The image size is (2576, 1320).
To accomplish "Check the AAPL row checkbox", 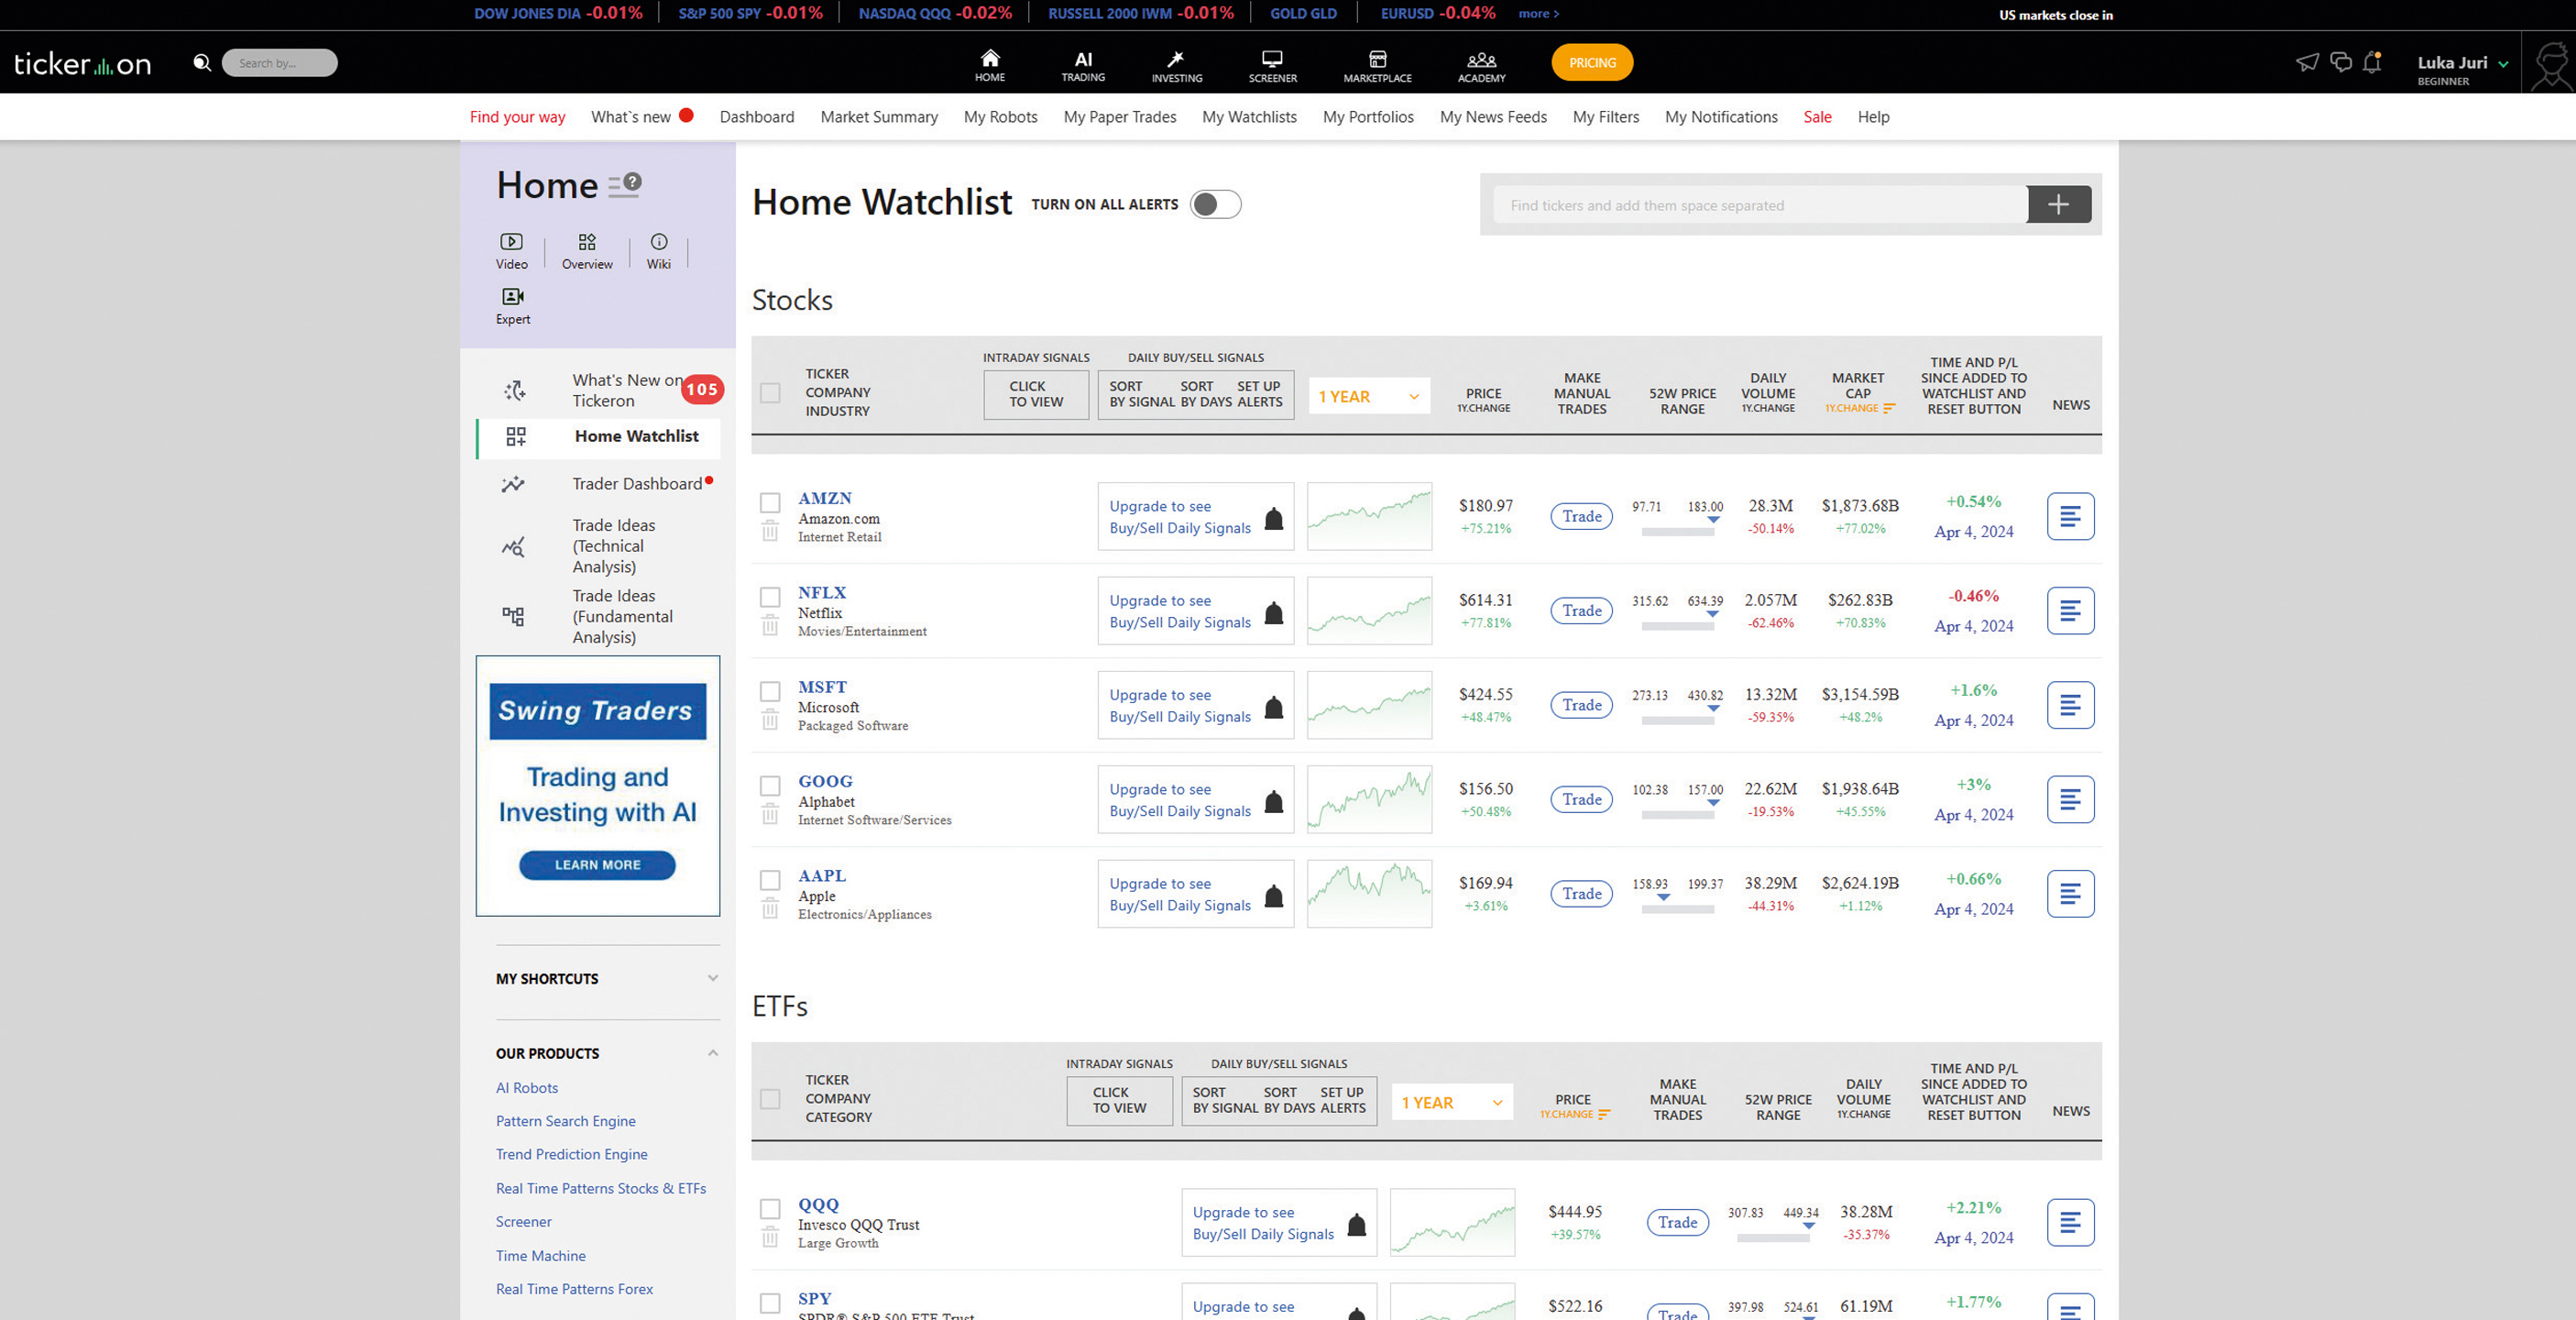I will pyautogui.click(x=769, y=880).
